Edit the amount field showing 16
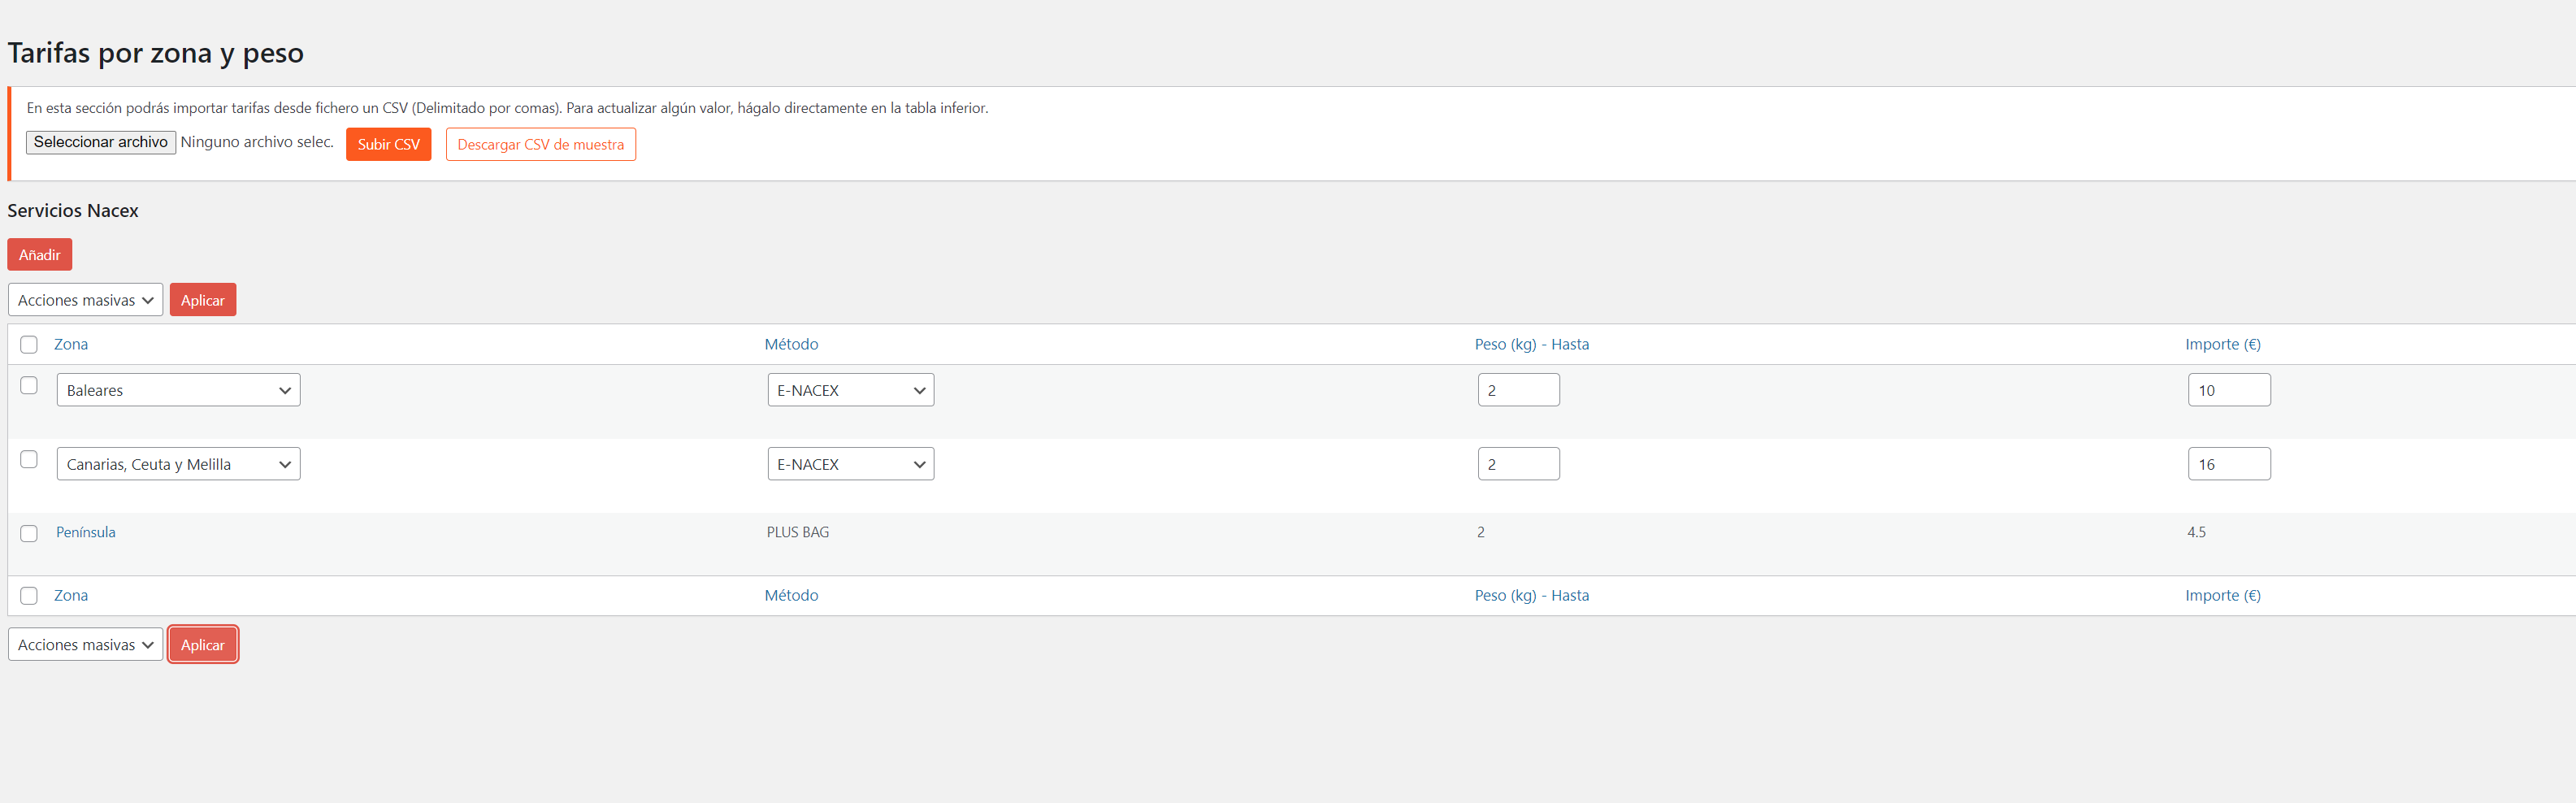This screenshot has height=803, width=2576. click(x=2229, y=464)
